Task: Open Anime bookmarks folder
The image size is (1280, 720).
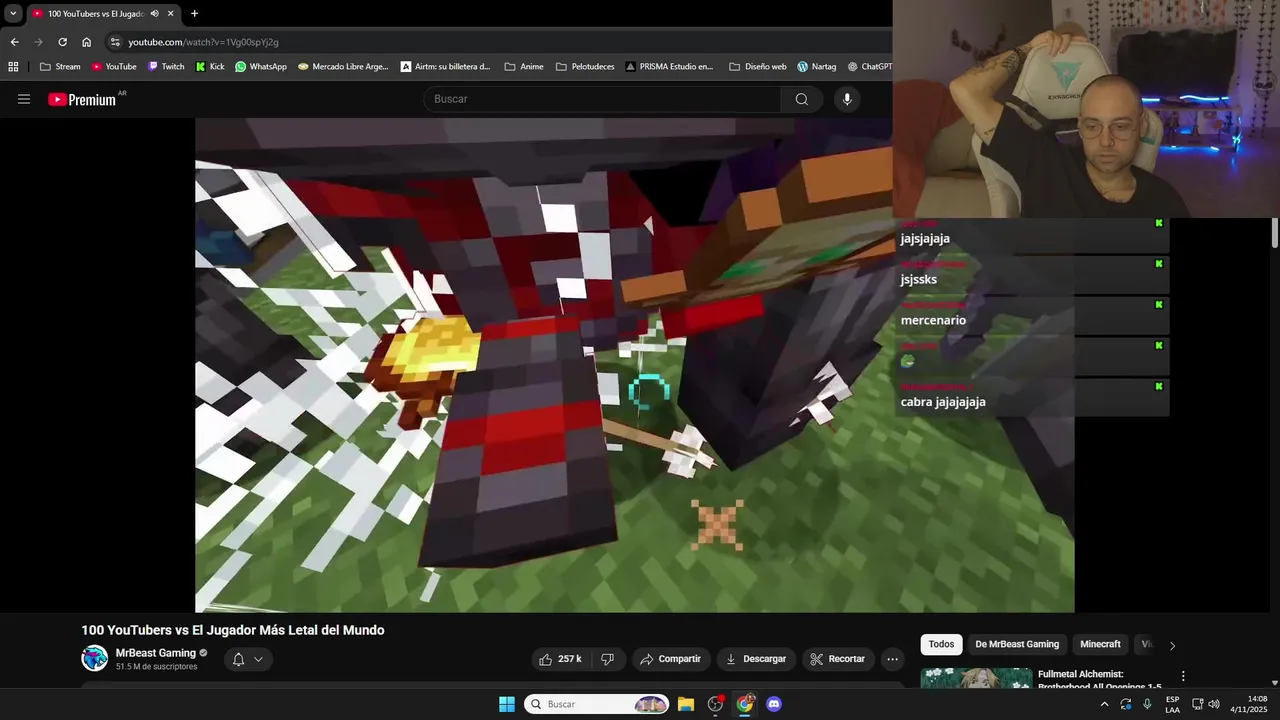Action: point(524,67)
